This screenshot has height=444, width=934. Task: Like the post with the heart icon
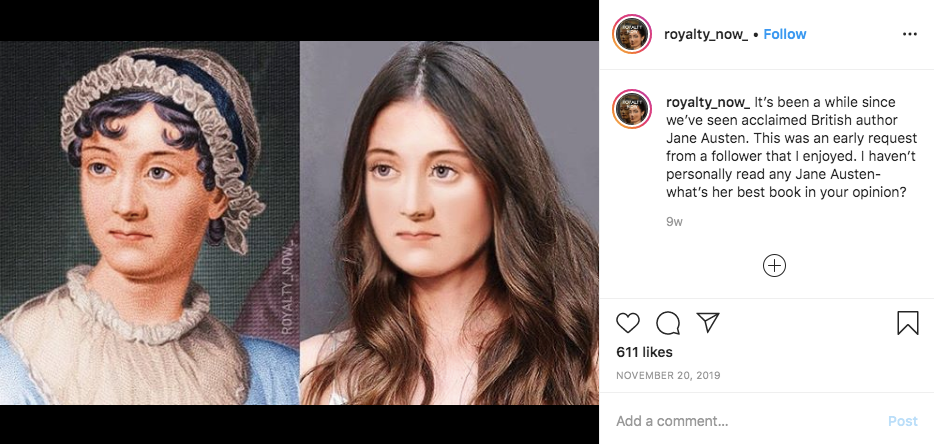click(628, 323)
